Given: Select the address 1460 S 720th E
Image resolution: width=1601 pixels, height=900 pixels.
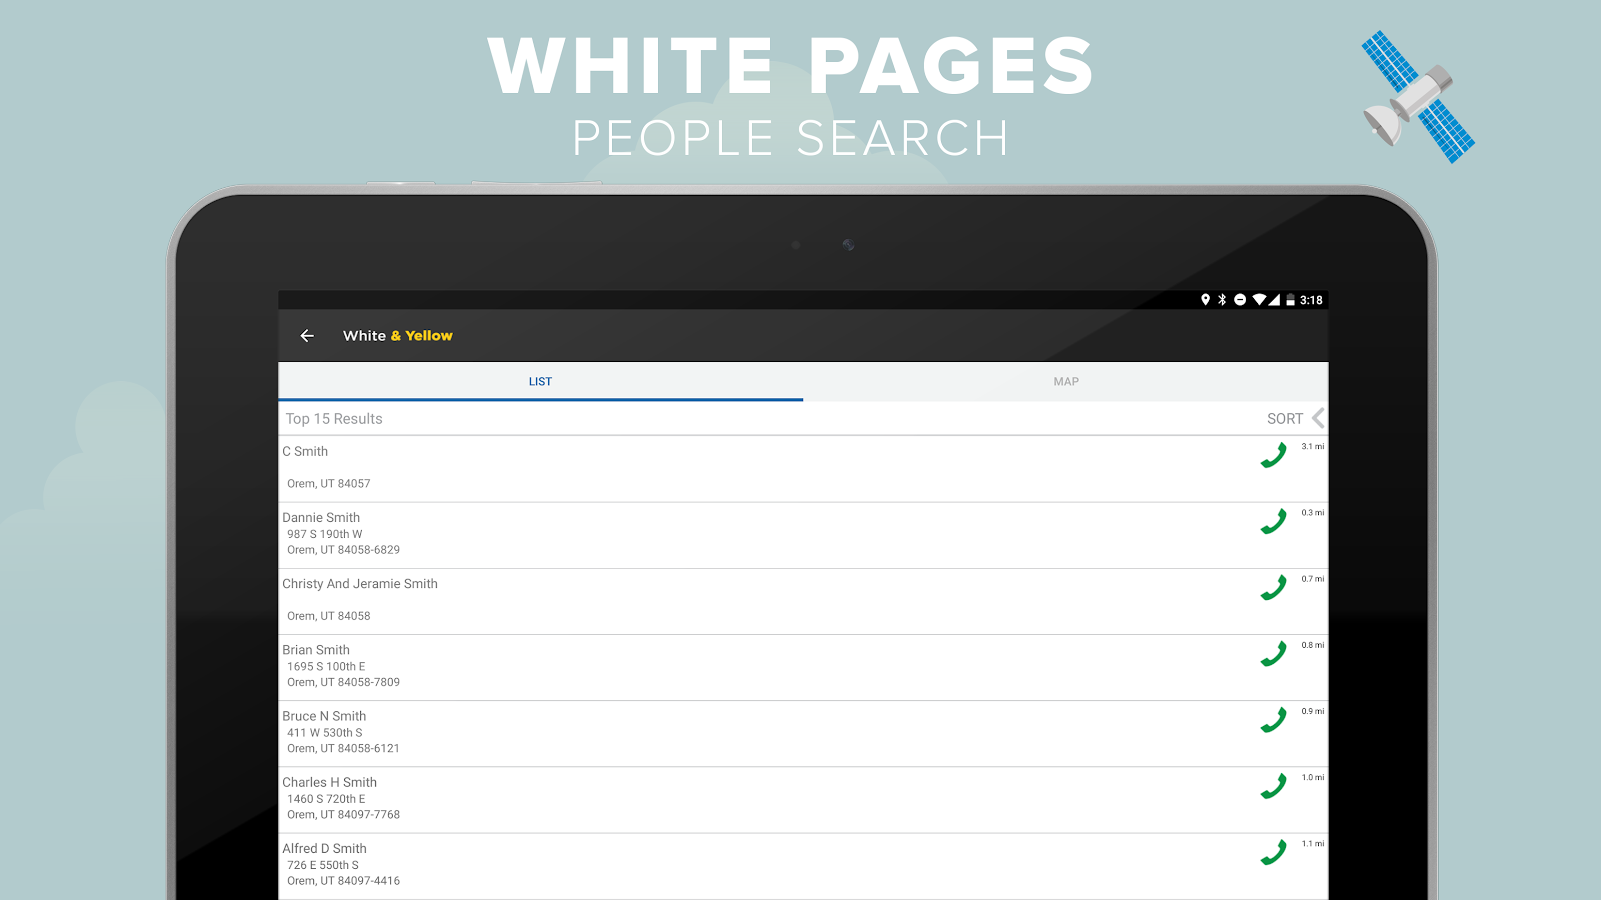Looking at the screenshot, I should (x=326, y=799).
